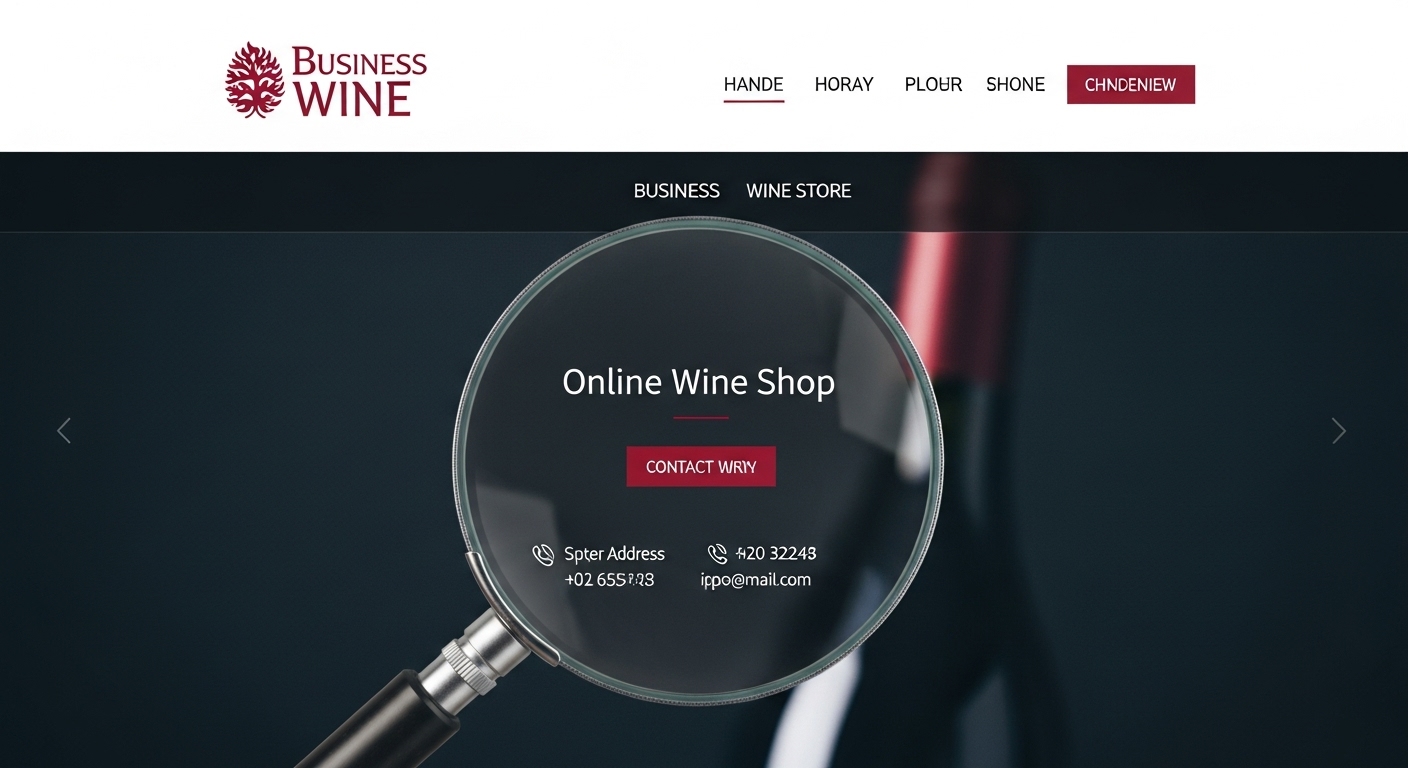Click phone icon beside Spter Address
The height and width of the screenshot is (768, 1408).
pos(543,555)
